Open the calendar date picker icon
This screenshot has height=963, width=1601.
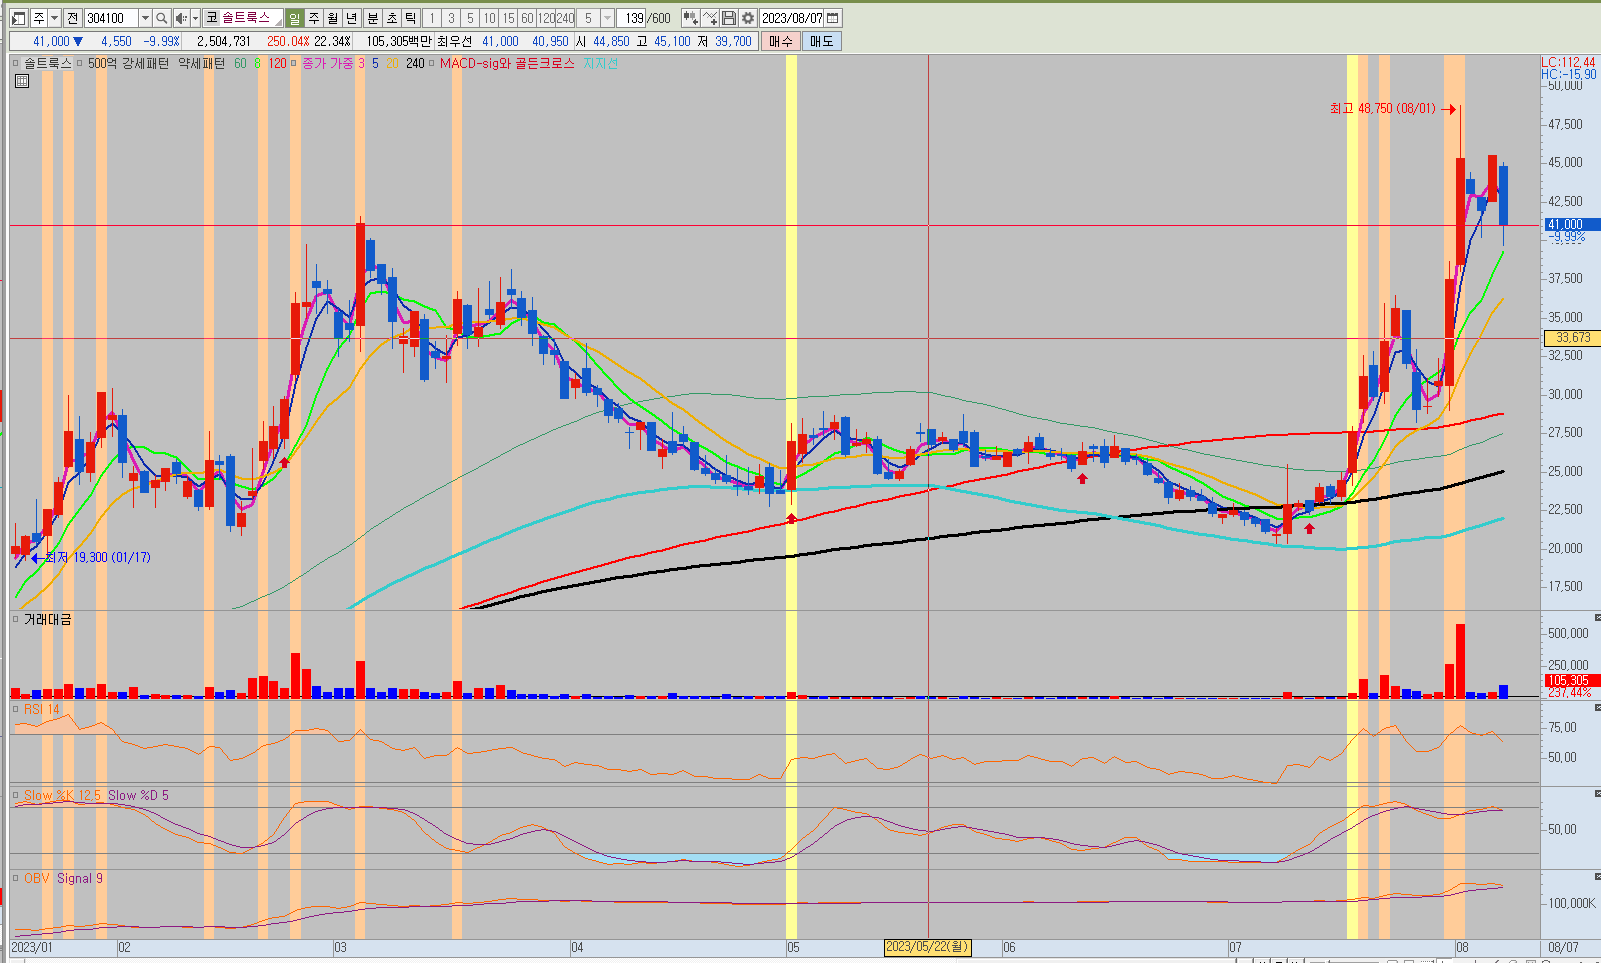point(833,18)
